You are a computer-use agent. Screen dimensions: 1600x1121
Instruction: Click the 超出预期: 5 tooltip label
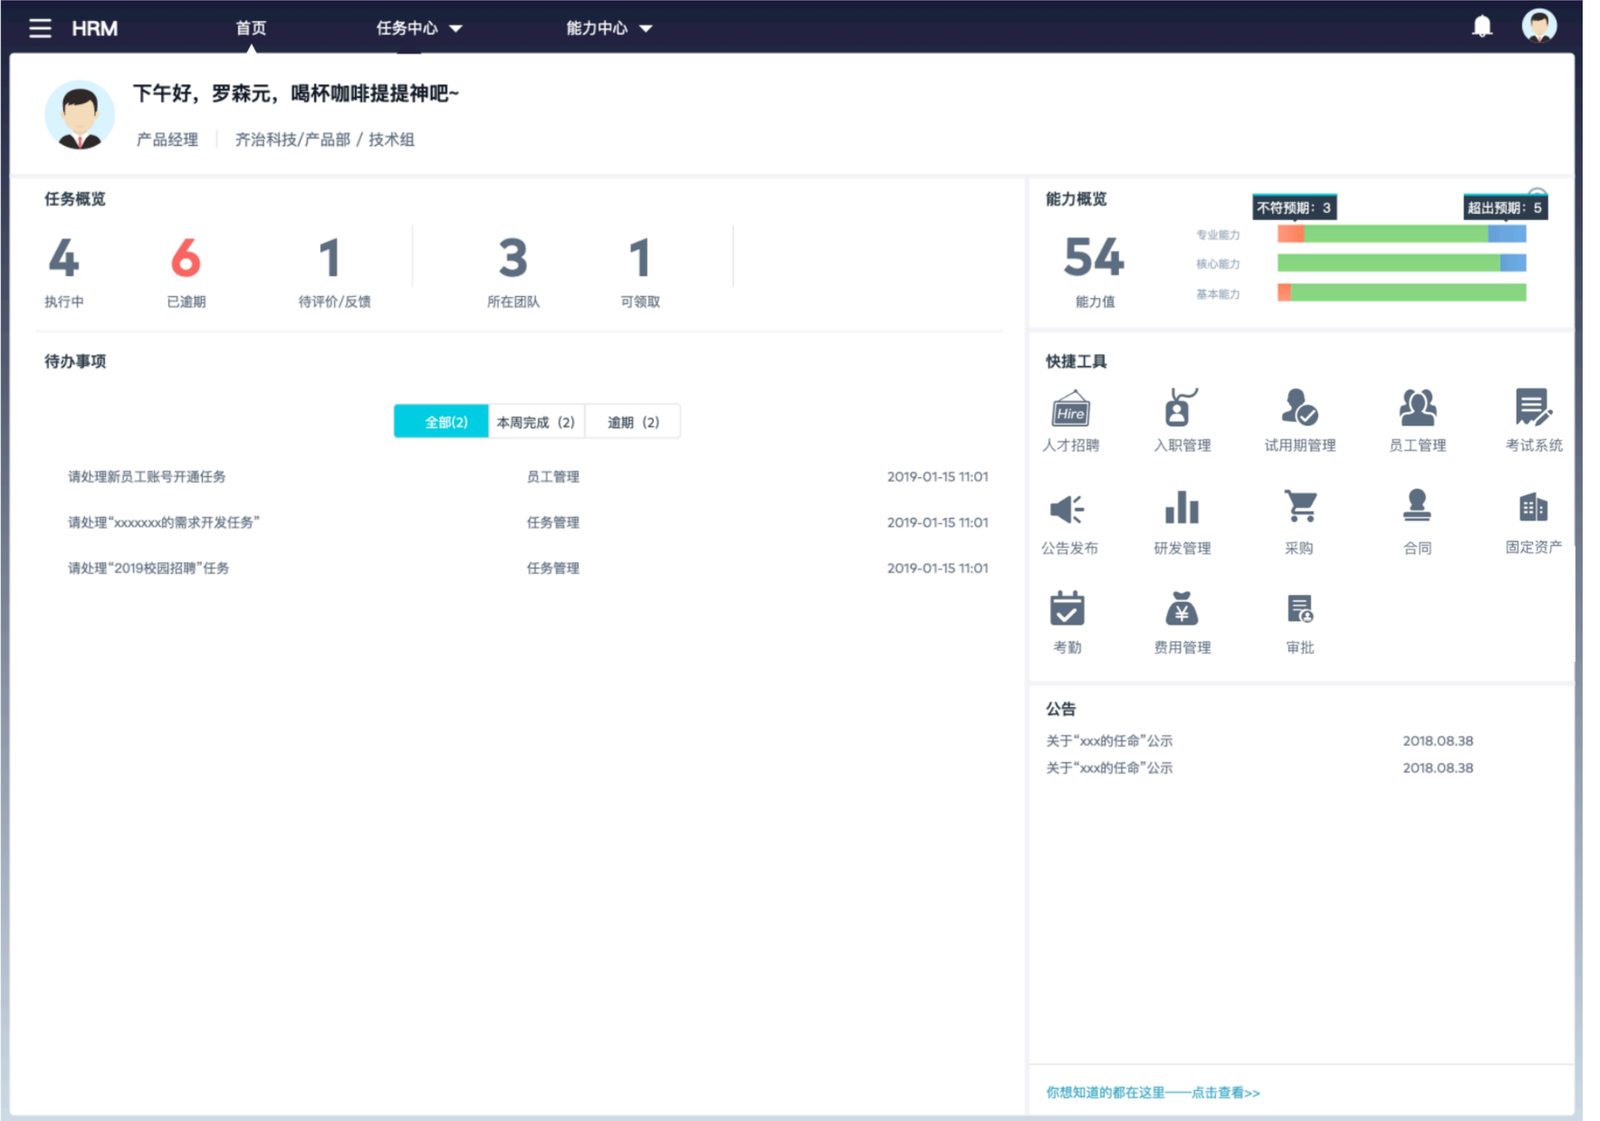tap(1505, 208)
